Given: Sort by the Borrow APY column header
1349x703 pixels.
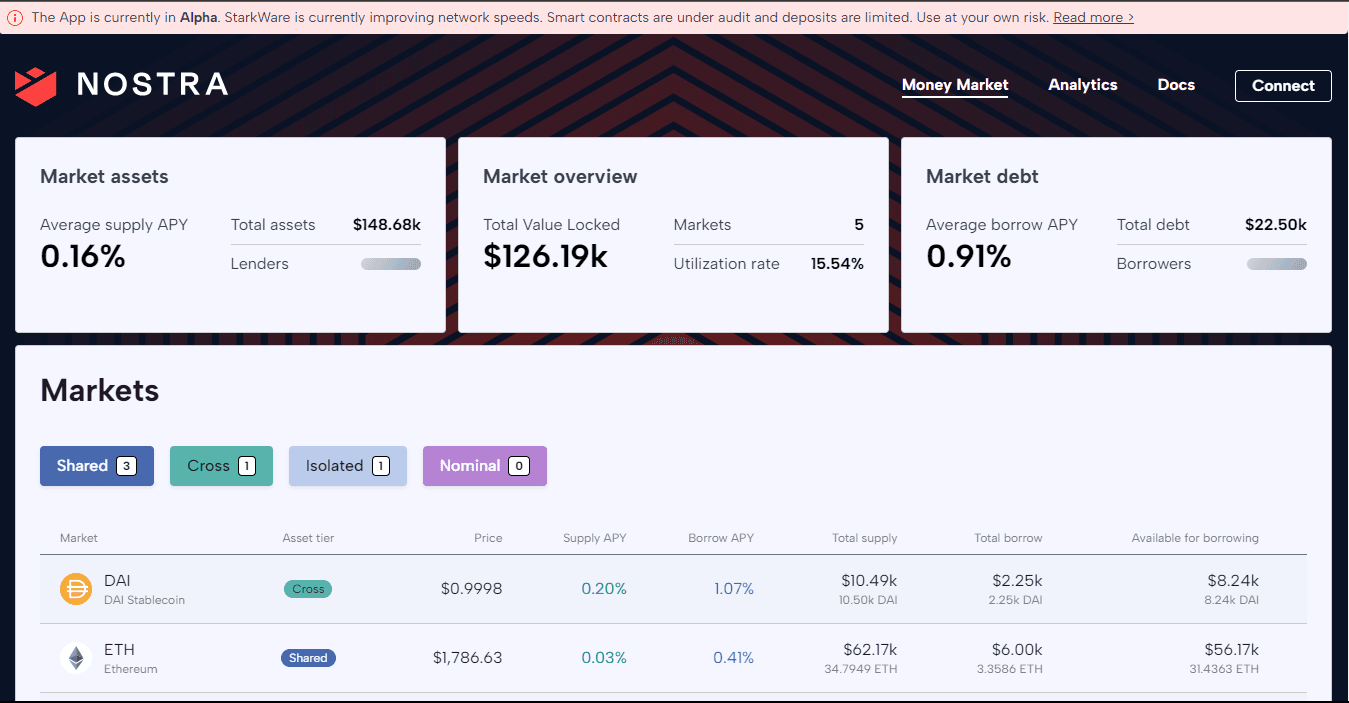Looking at the screenshot, I should (721, 538).
